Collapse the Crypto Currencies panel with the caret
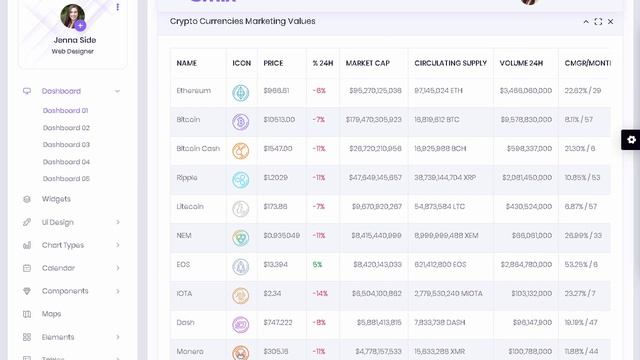640x360 pixels. [x=586, y=22]
